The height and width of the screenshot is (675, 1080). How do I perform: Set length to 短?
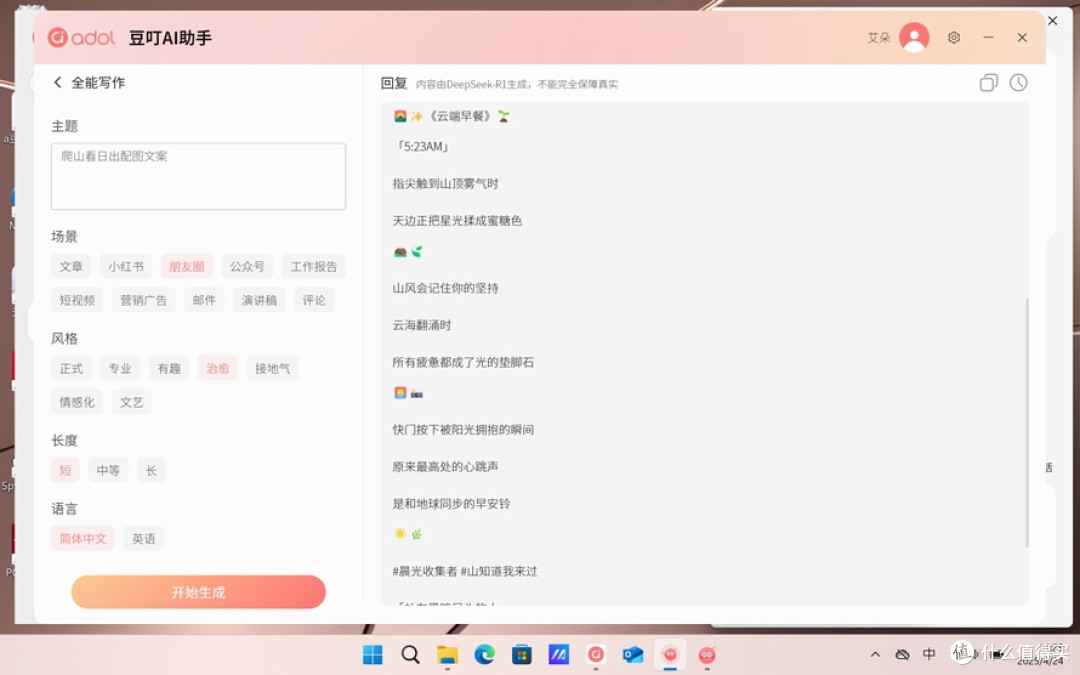(x=65, y=470)
